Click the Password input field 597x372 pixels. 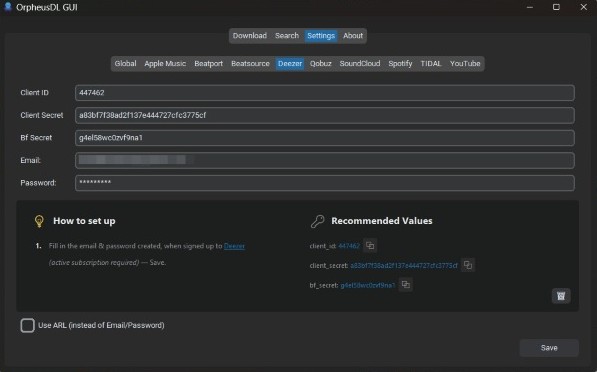point(325,183)
